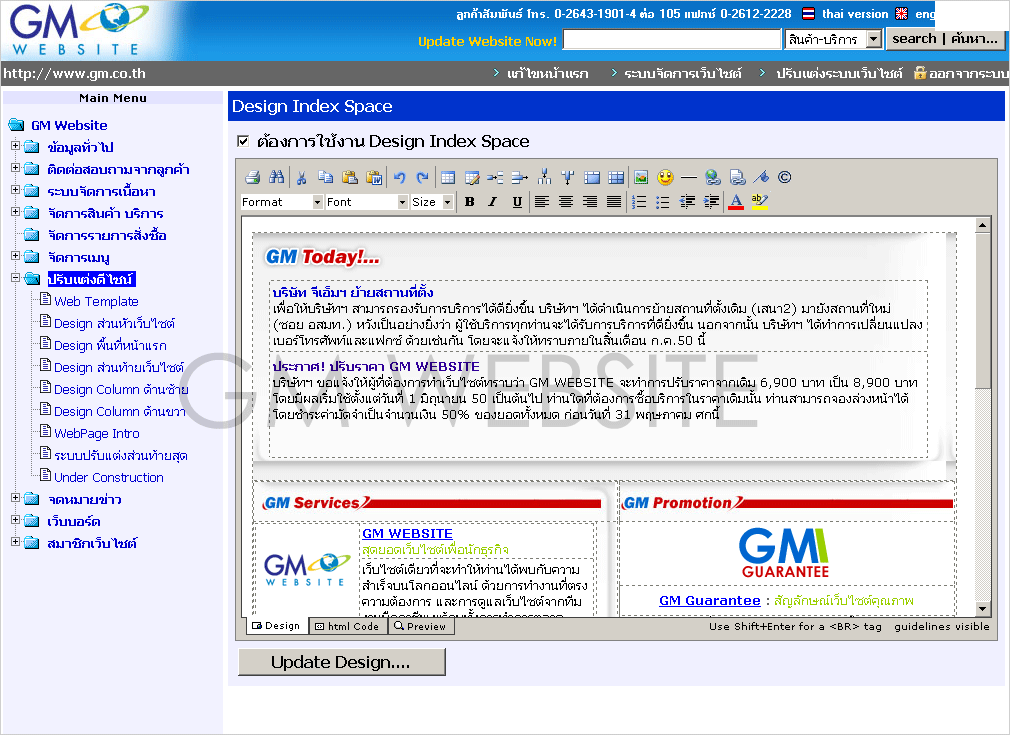
Task: Open the search category dropdown in header
Action: [833, 39]
